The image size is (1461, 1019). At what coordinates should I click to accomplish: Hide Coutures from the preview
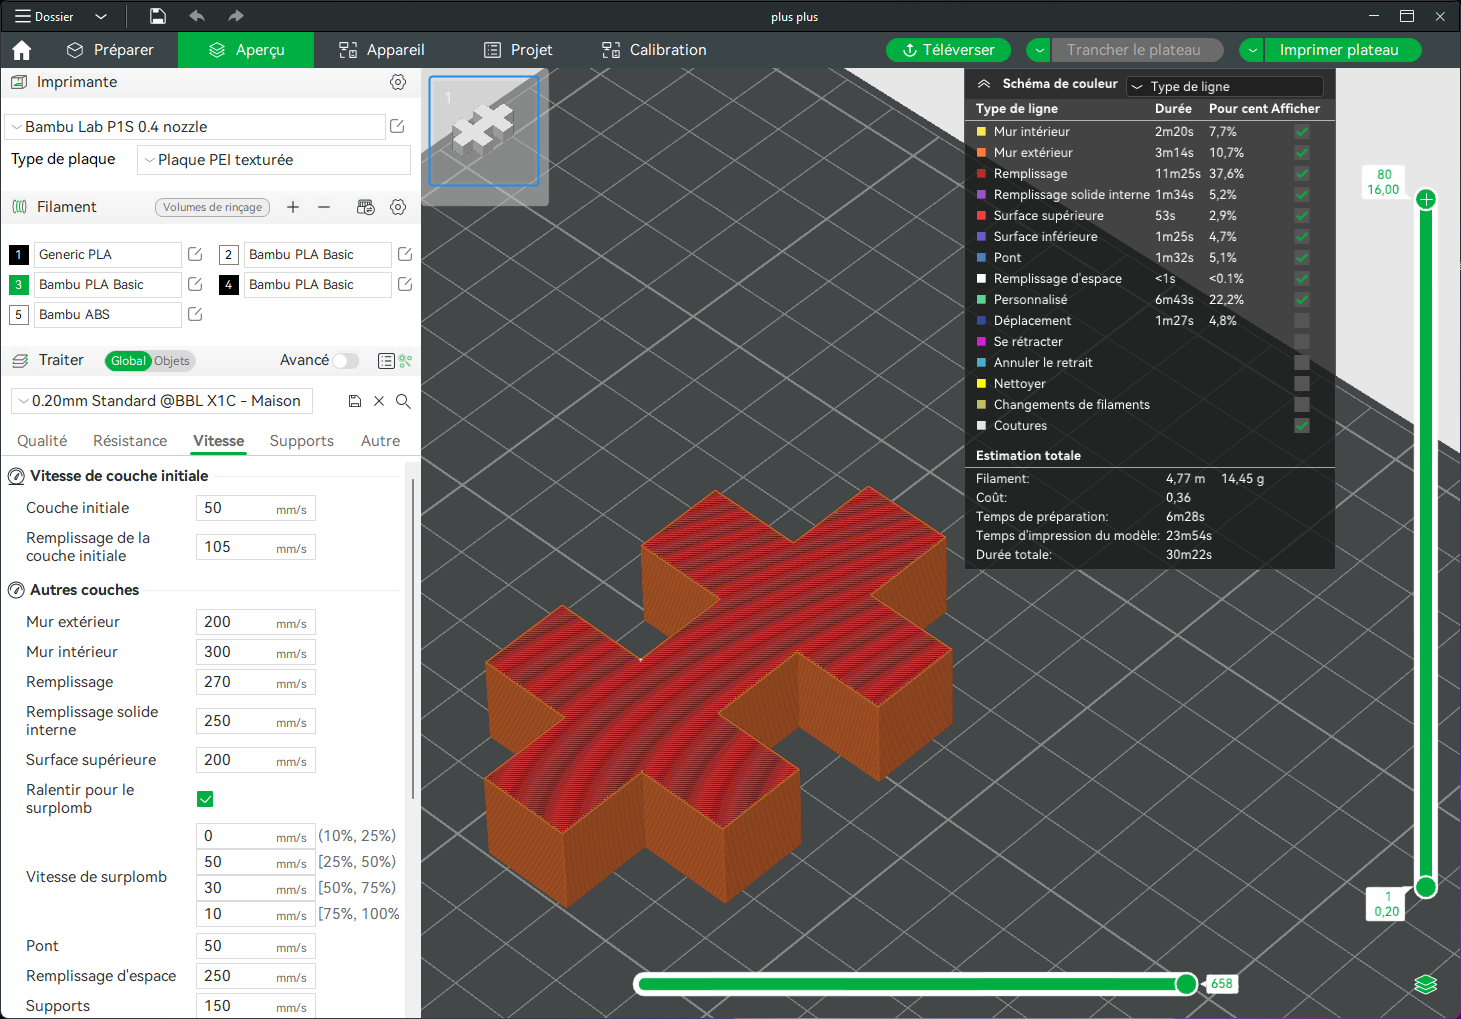tap(1302, 426)
